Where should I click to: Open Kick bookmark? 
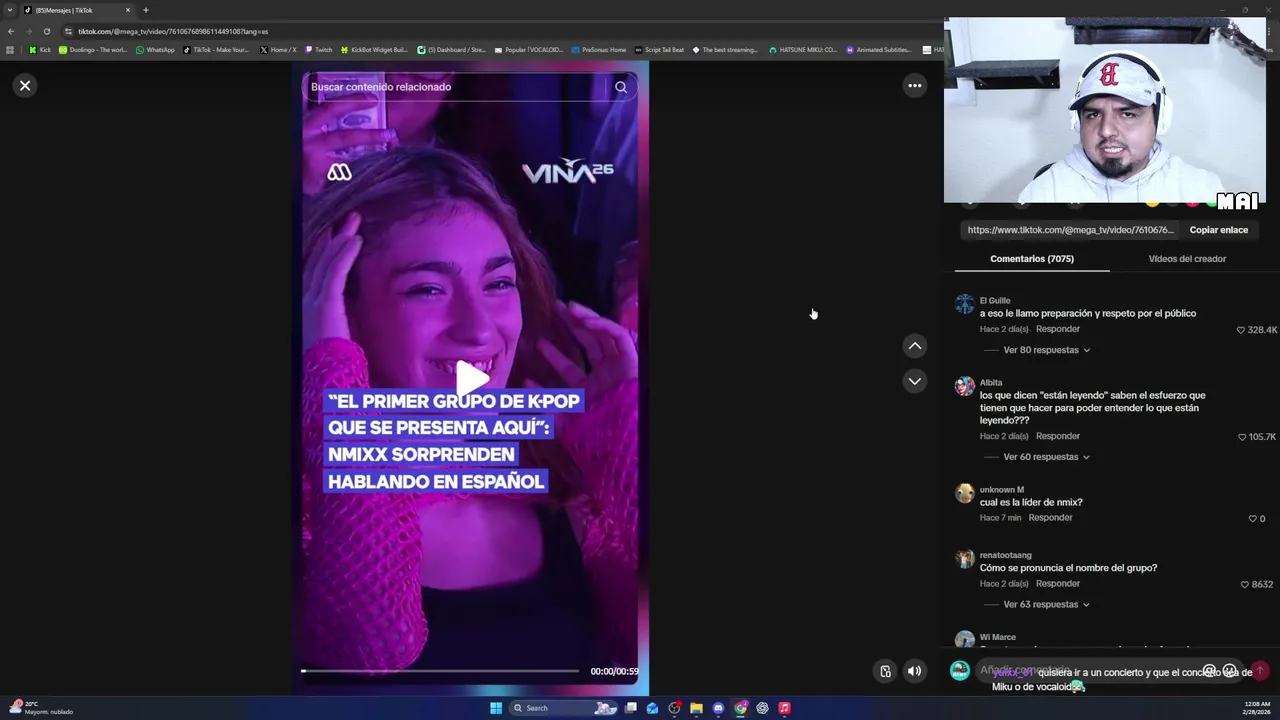coord(40,50)
